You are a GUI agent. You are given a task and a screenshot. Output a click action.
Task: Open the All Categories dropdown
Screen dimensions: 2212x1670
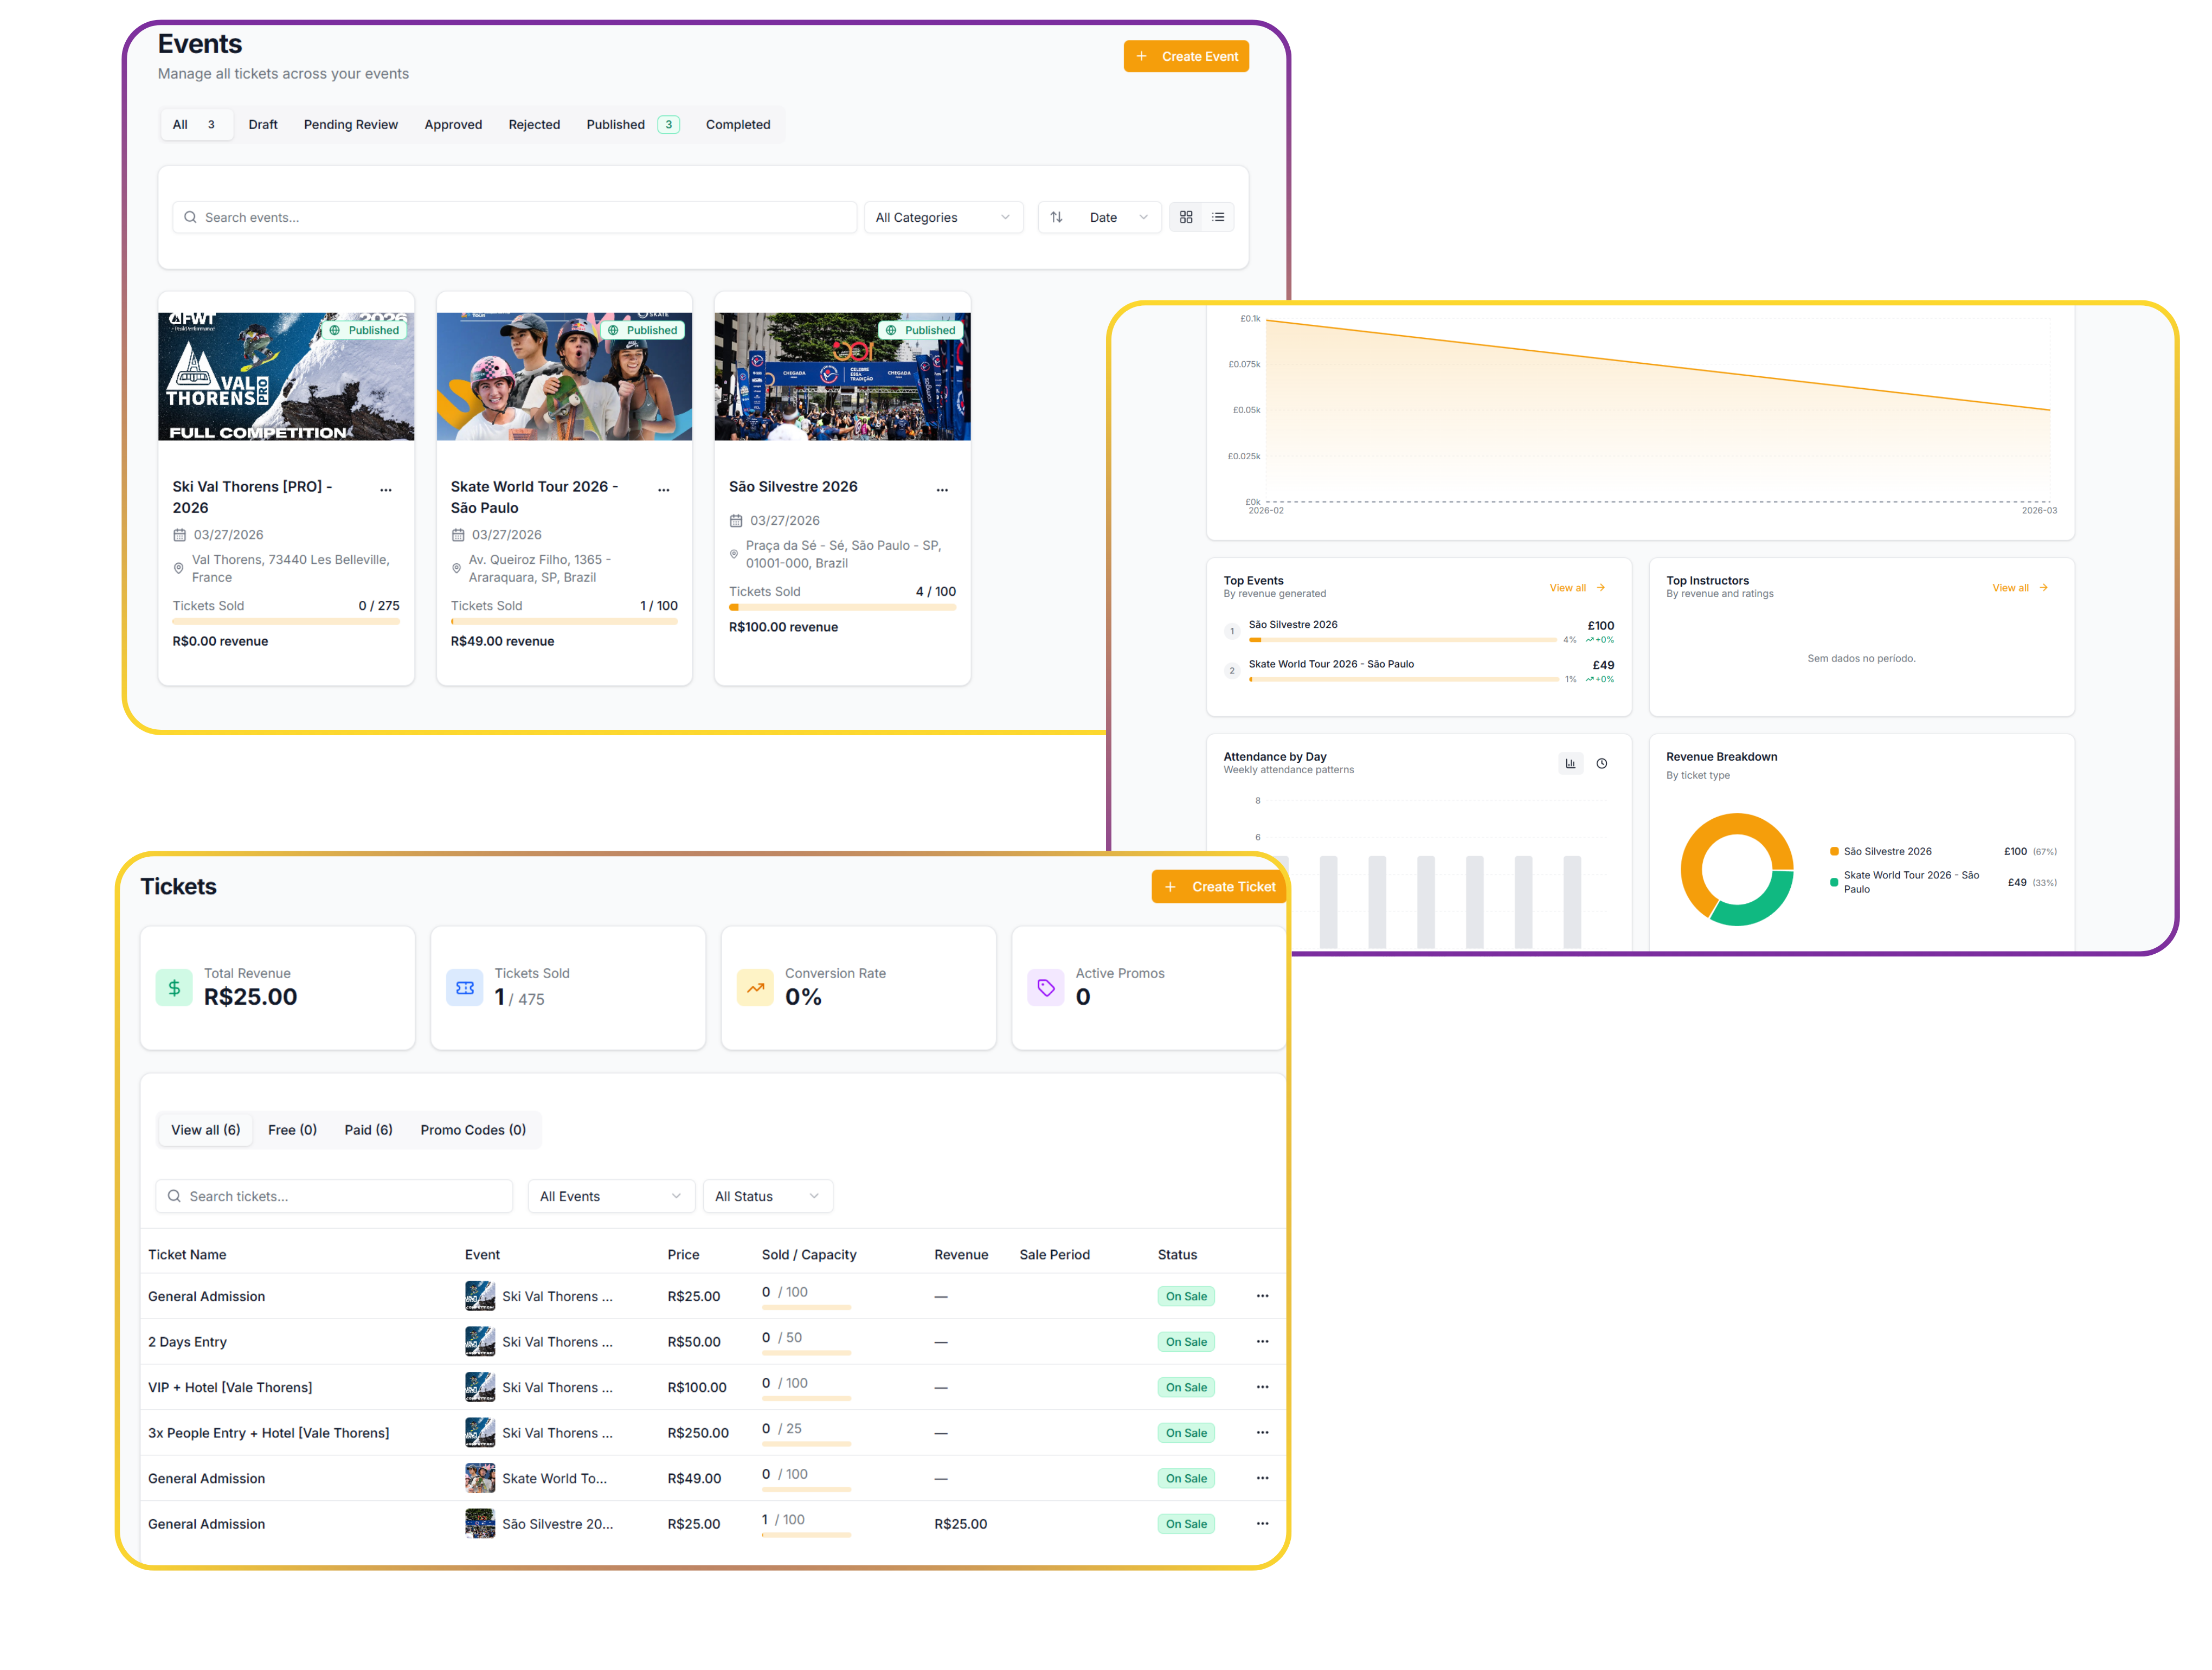click(943, 217)
